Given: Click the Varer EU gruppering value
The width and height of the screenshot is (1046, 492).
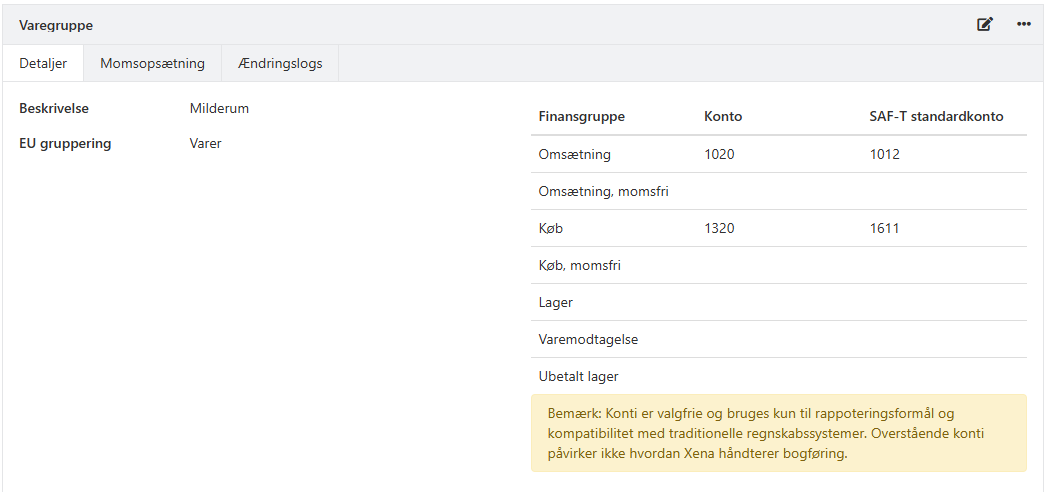Looking at the screenshot, I should point(205,144).
